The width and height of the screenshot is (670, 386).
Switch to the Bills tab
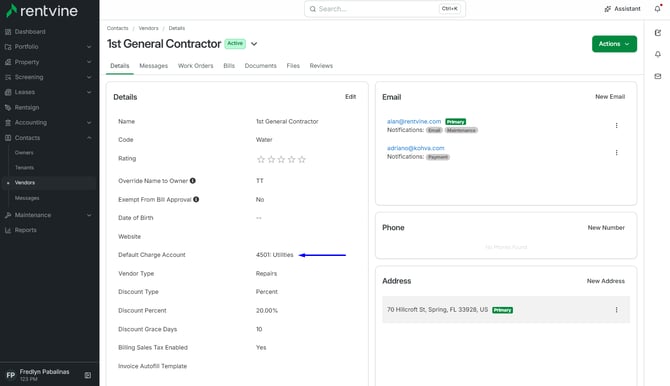(x=229, y=66)
